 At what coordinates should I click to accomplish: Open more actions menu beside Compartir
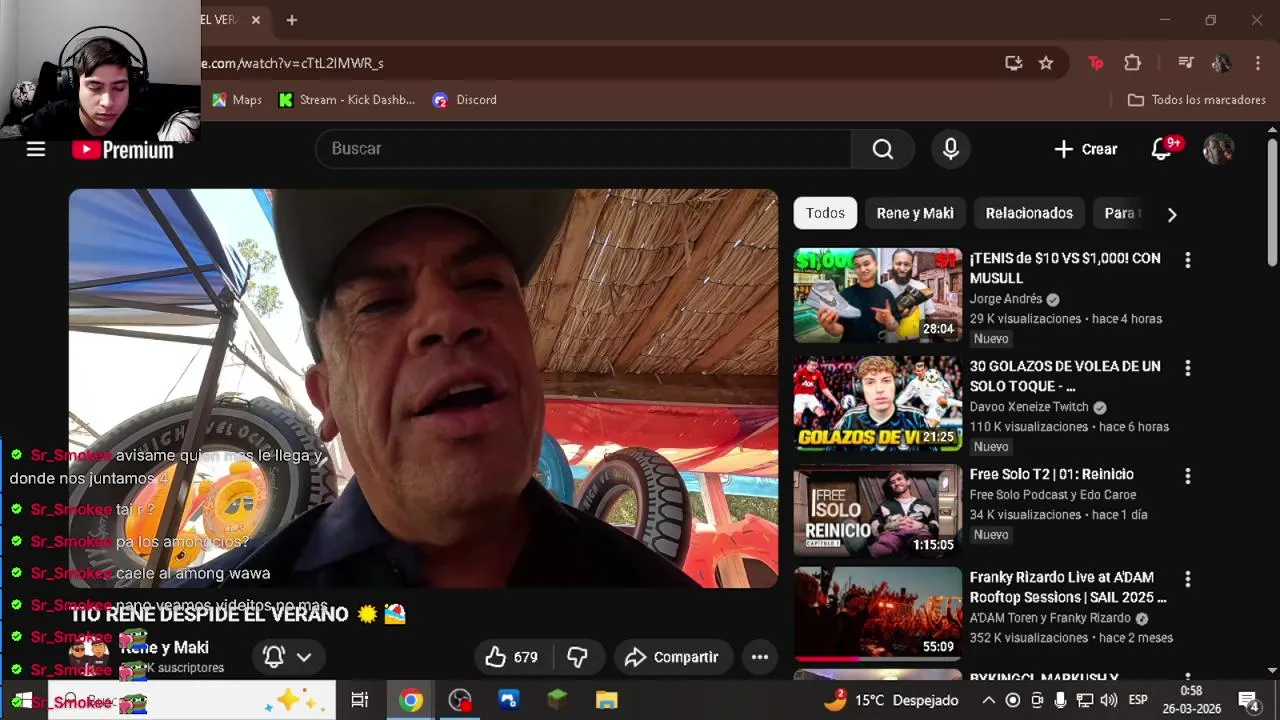click(760, 657)
